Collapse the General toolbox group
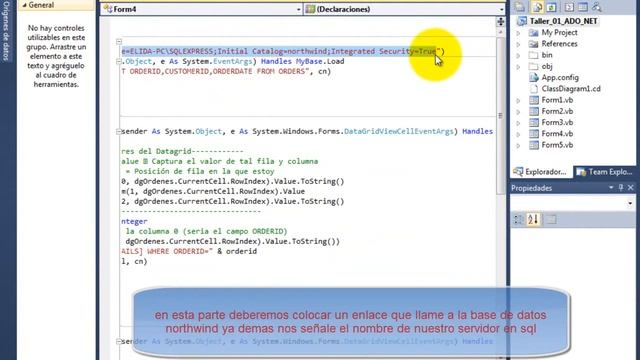 pos(24,5)
